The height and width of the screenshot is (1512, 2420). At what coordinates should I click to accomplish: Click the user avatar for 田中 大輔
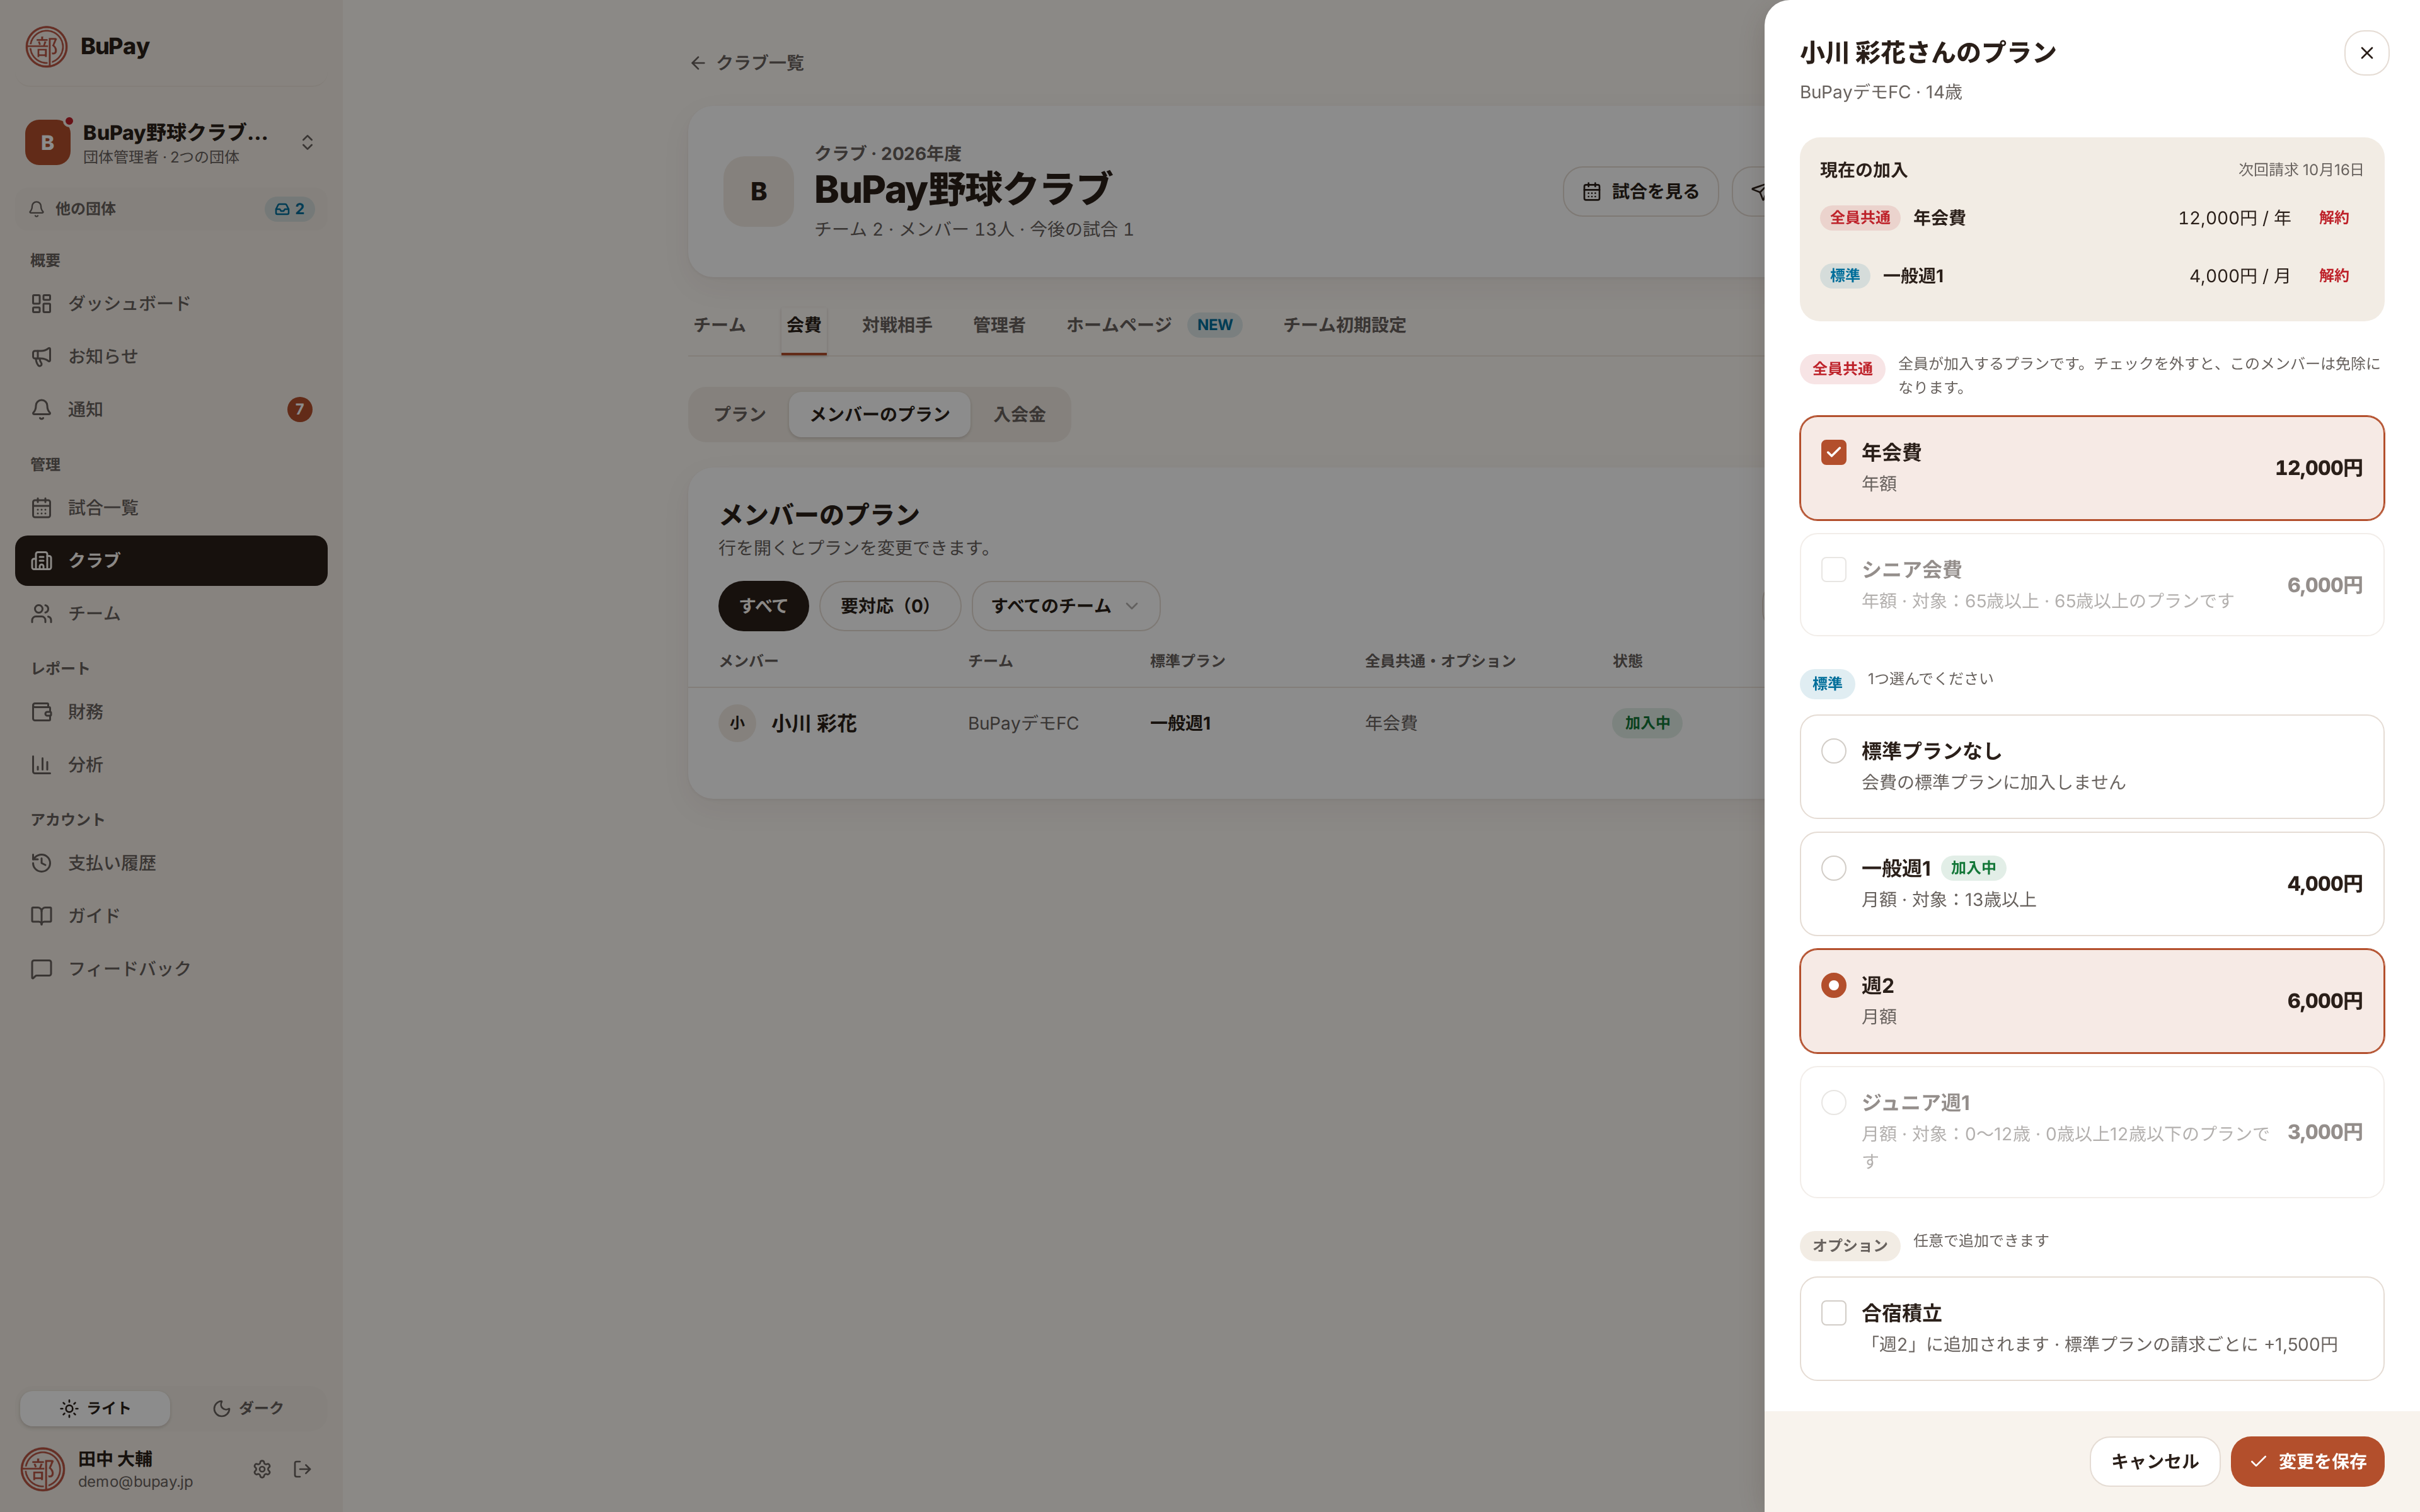43,1469
